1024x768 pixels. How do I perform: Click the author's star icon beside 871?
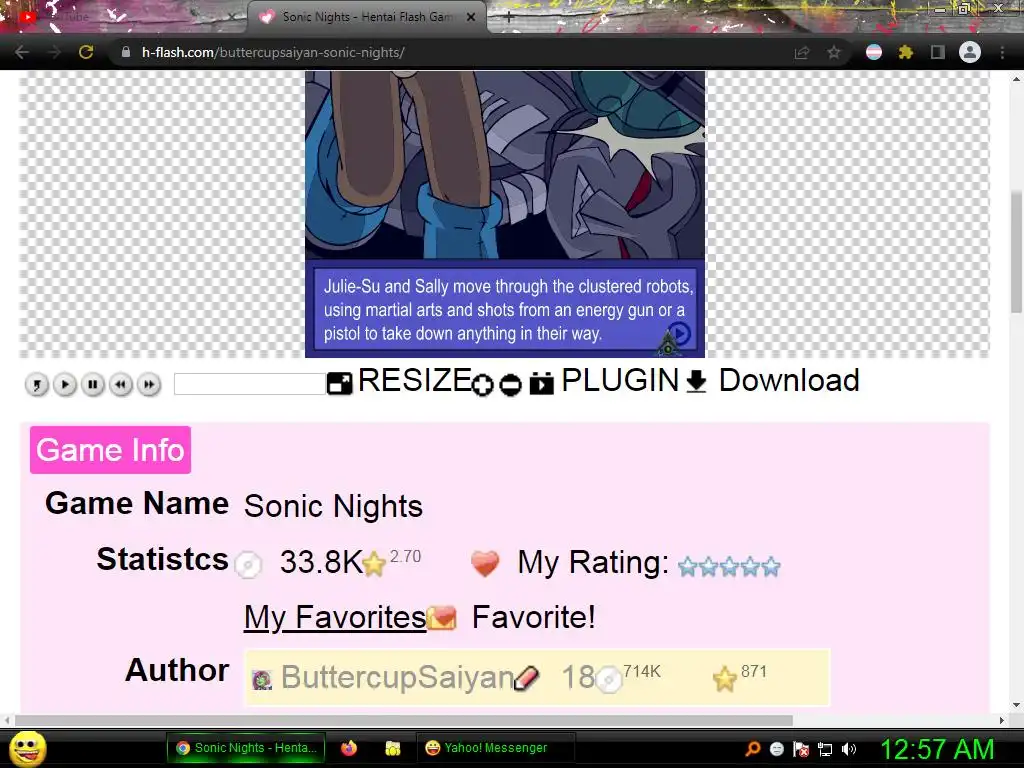(724, 679)
